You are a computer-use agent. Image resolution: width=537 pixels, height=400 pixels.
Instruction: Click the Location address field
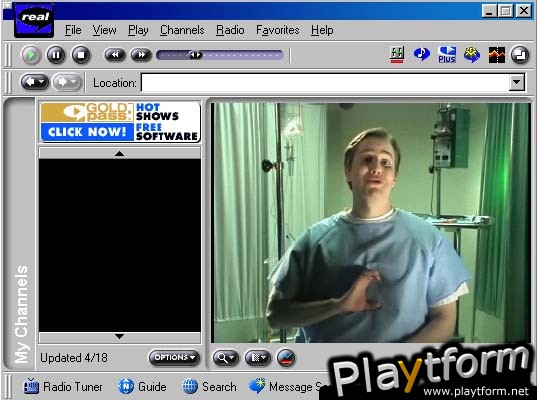pyautogui.click(x=325, y=82)
